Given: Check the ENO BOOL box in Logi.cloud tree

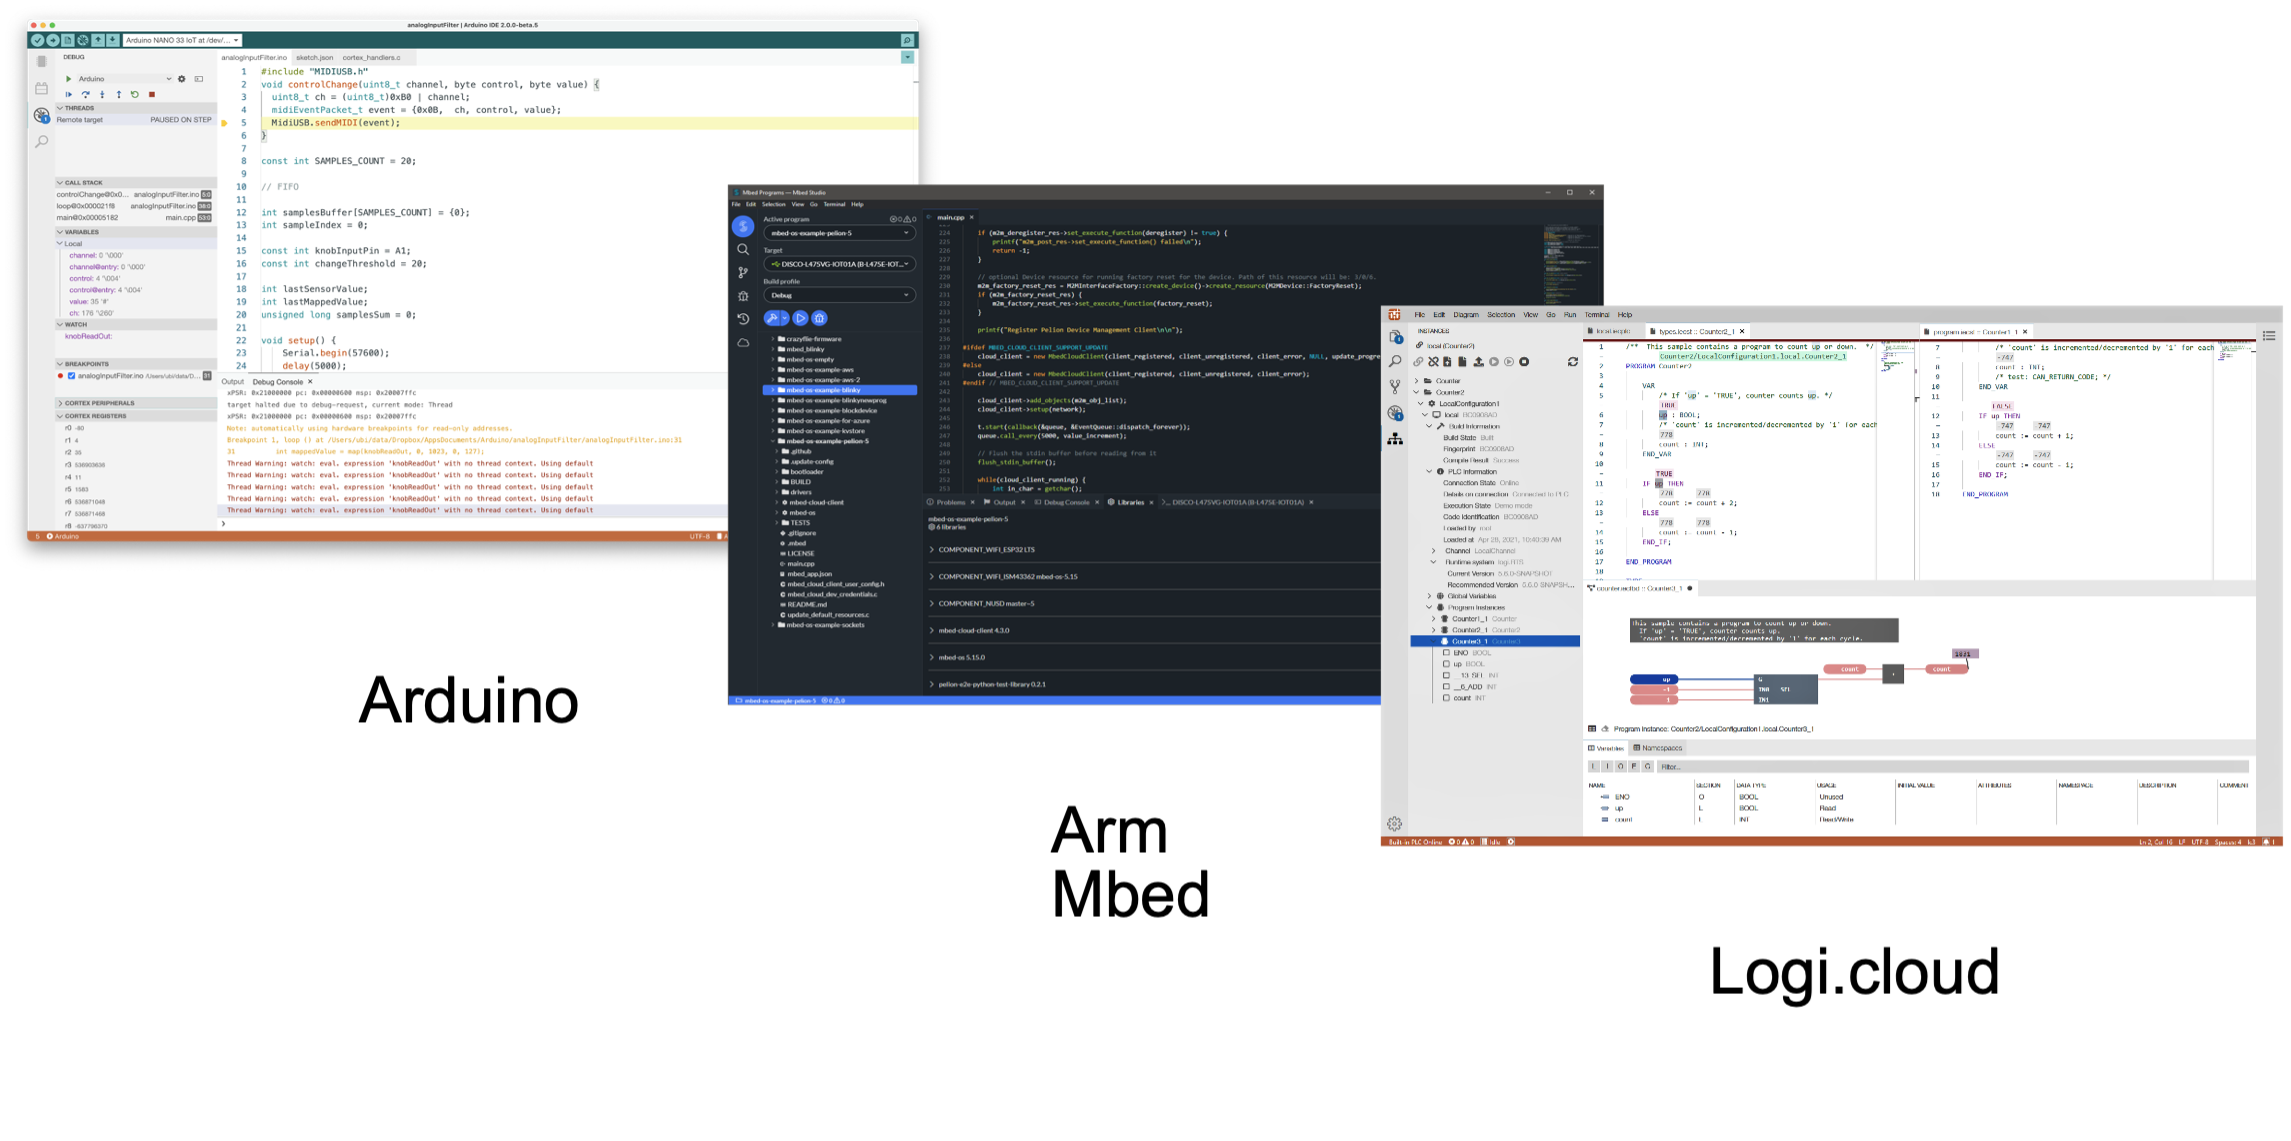Looking at the screenshot, I should (1446, 653).
